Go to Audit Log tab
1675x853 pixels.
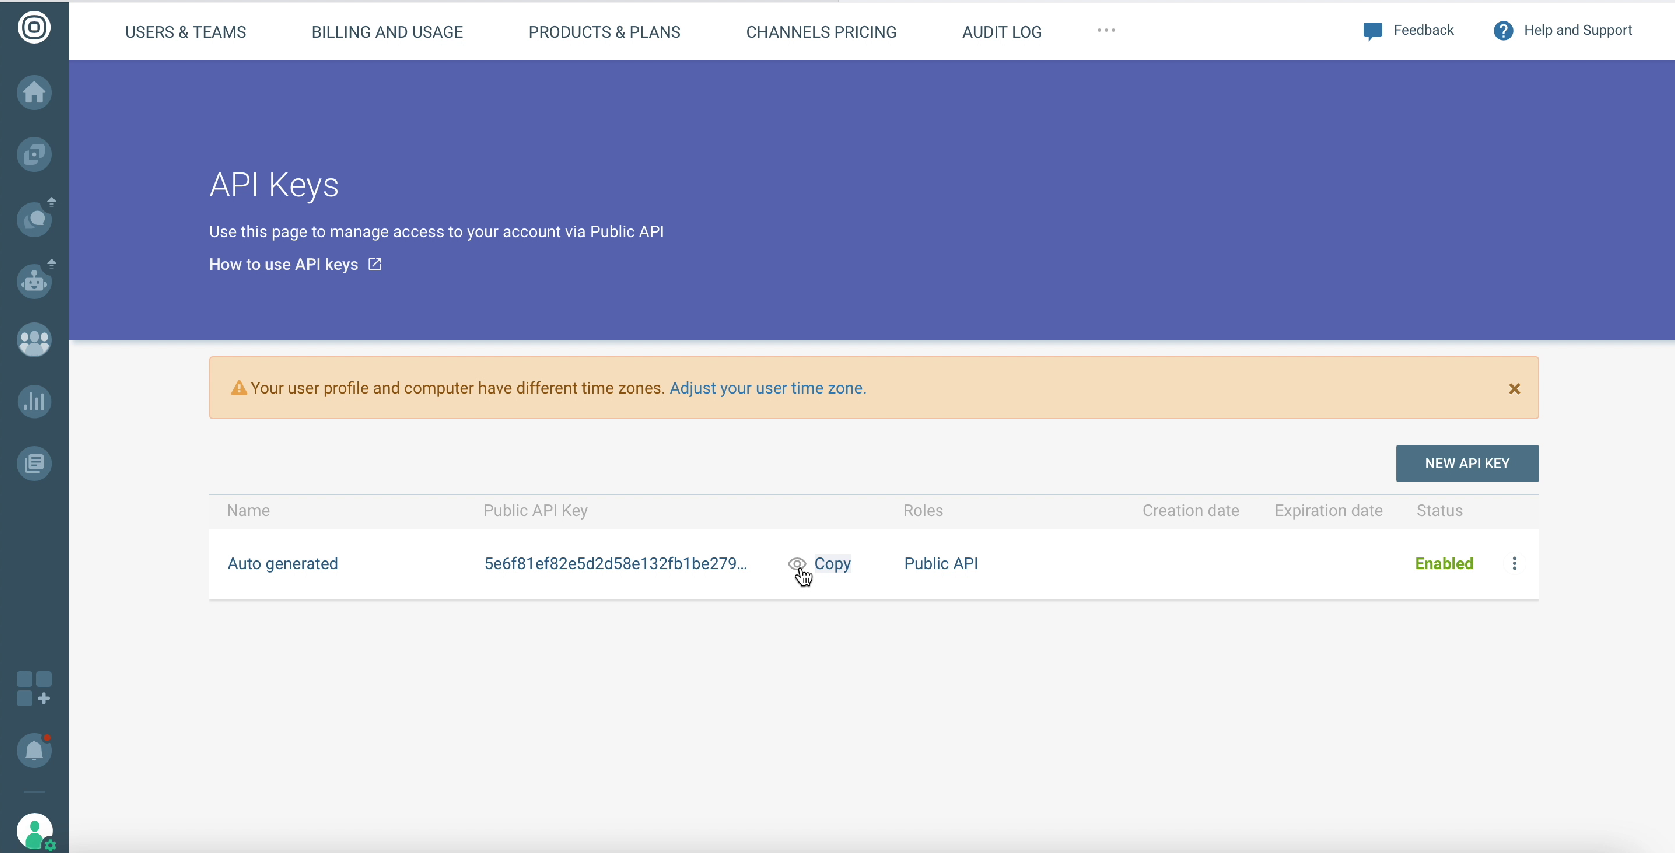(1002, 32)
